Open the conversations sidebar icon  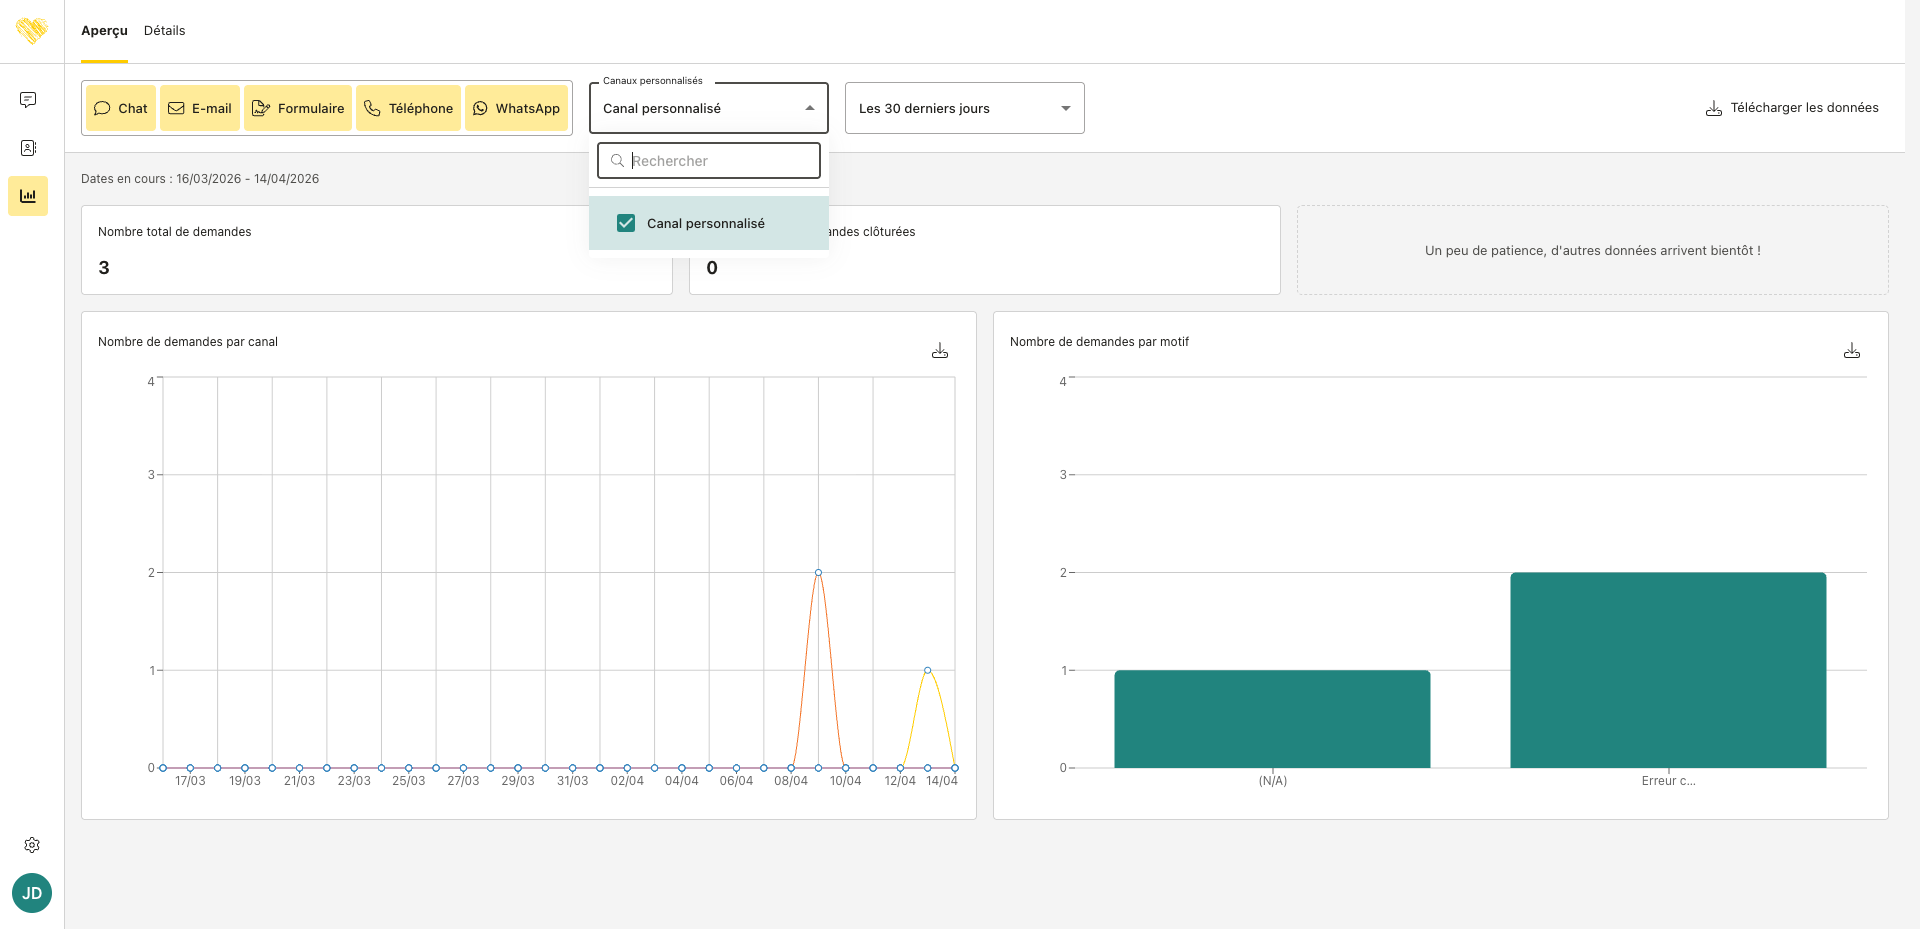[28, 100]
